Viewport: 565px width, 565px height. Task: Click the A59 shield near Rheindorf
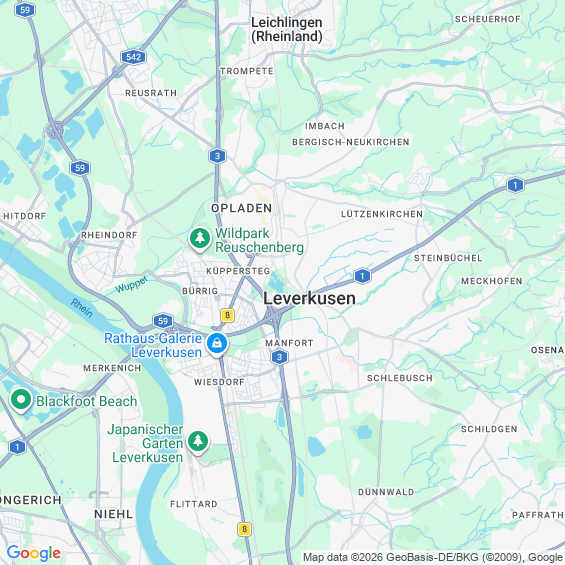80,168
